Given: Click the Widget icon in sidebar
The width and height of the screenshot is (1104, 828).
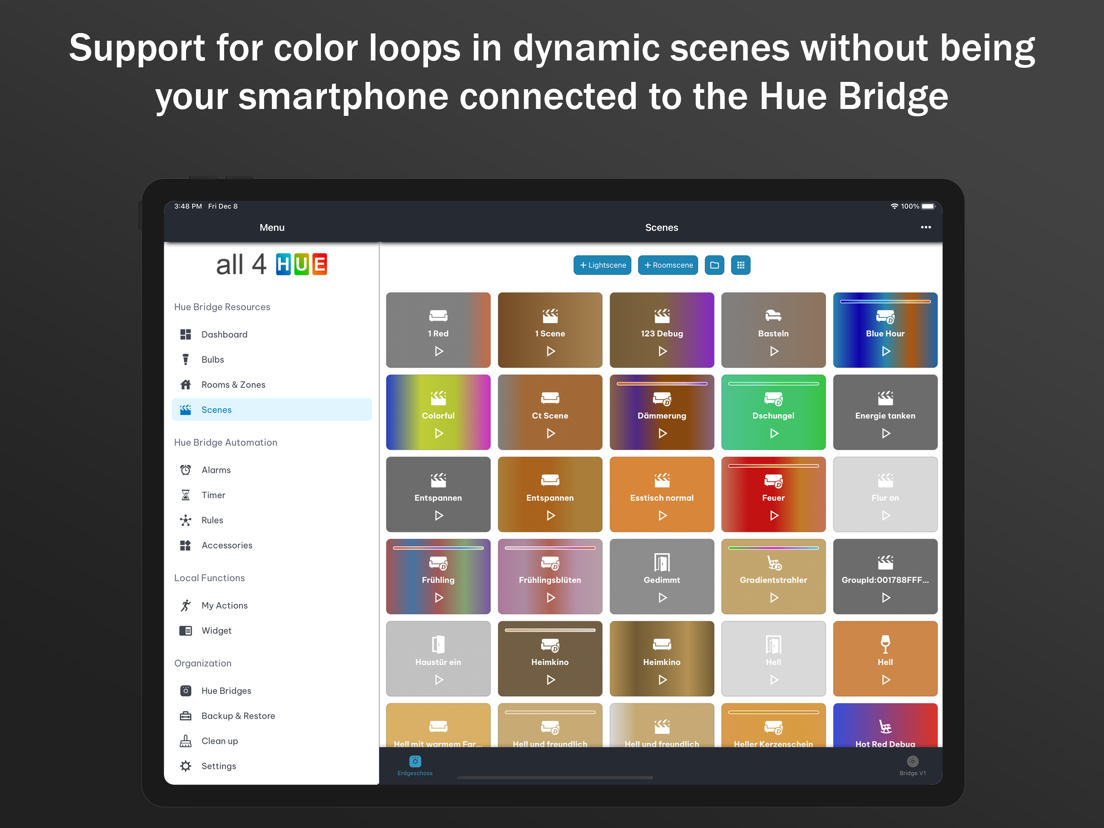Looking at the screenshot, I should 185,631.
